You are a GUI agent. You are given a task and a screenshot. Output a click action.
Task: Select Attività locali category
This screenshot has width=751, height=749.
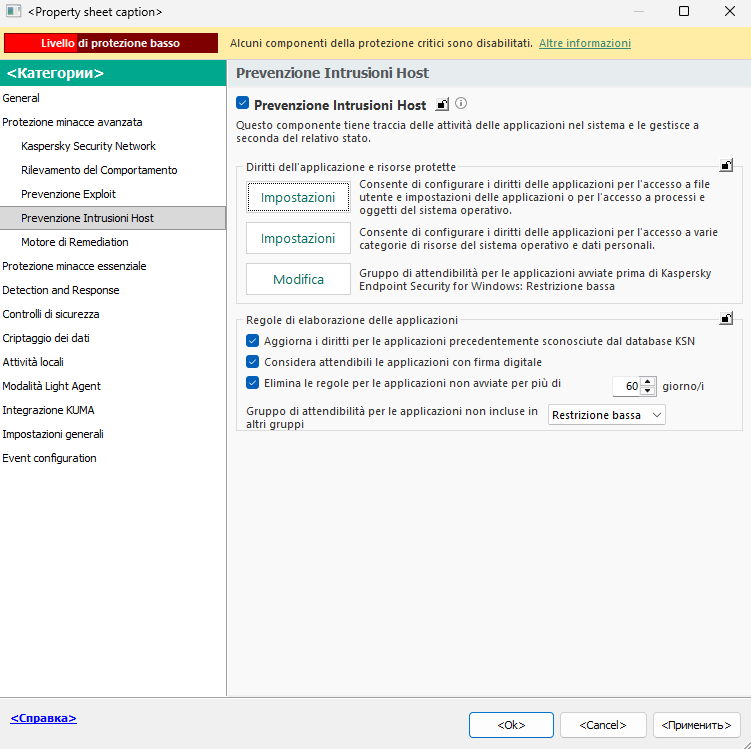(x=113, y=362)
